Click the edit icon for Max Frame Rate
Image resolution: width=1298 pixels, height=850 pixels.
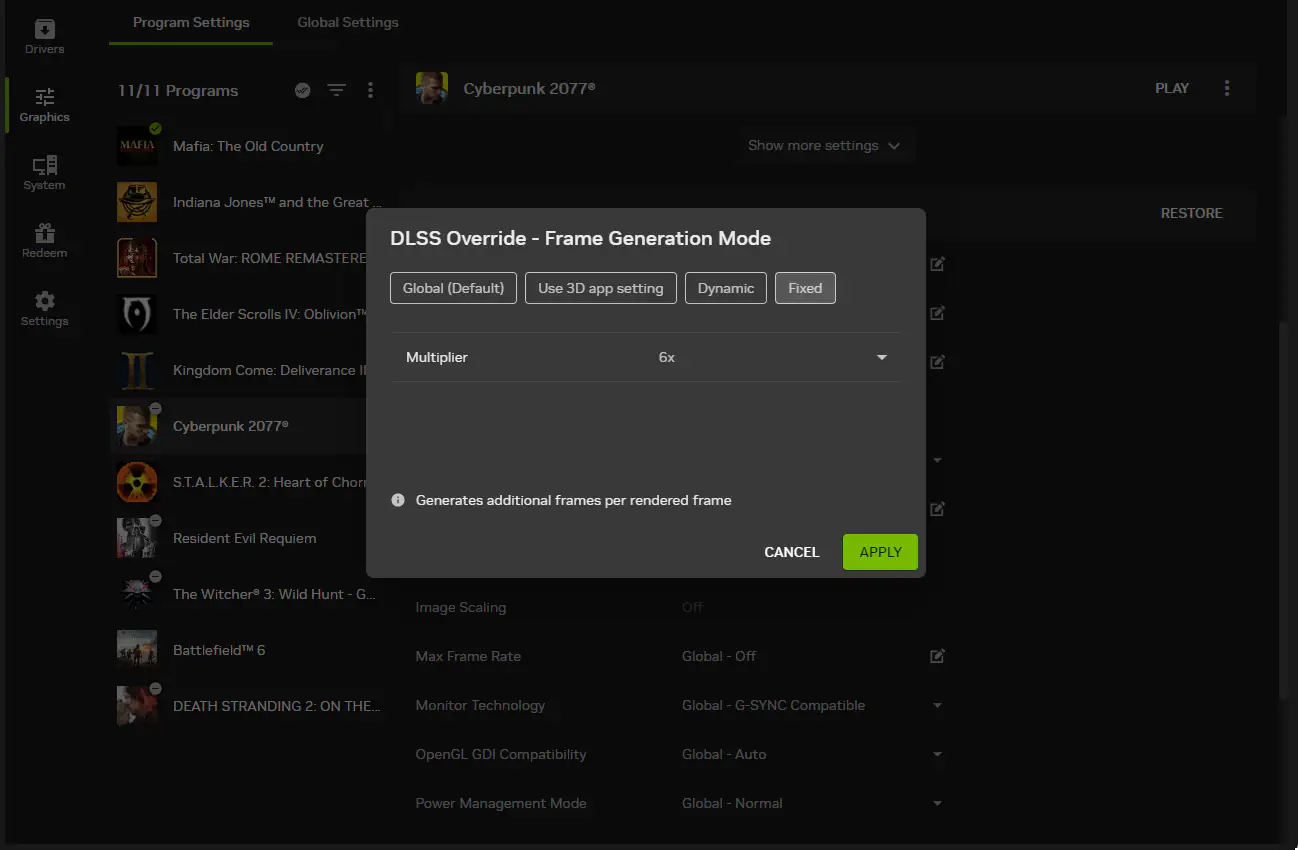(937, 656)
